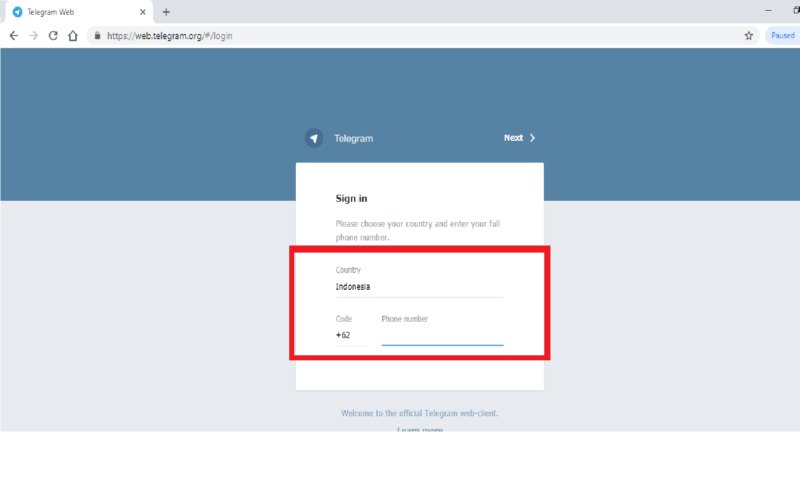Screen dimensions: 800x492
Task: Focus the Phone number input field
Action: 442,335
